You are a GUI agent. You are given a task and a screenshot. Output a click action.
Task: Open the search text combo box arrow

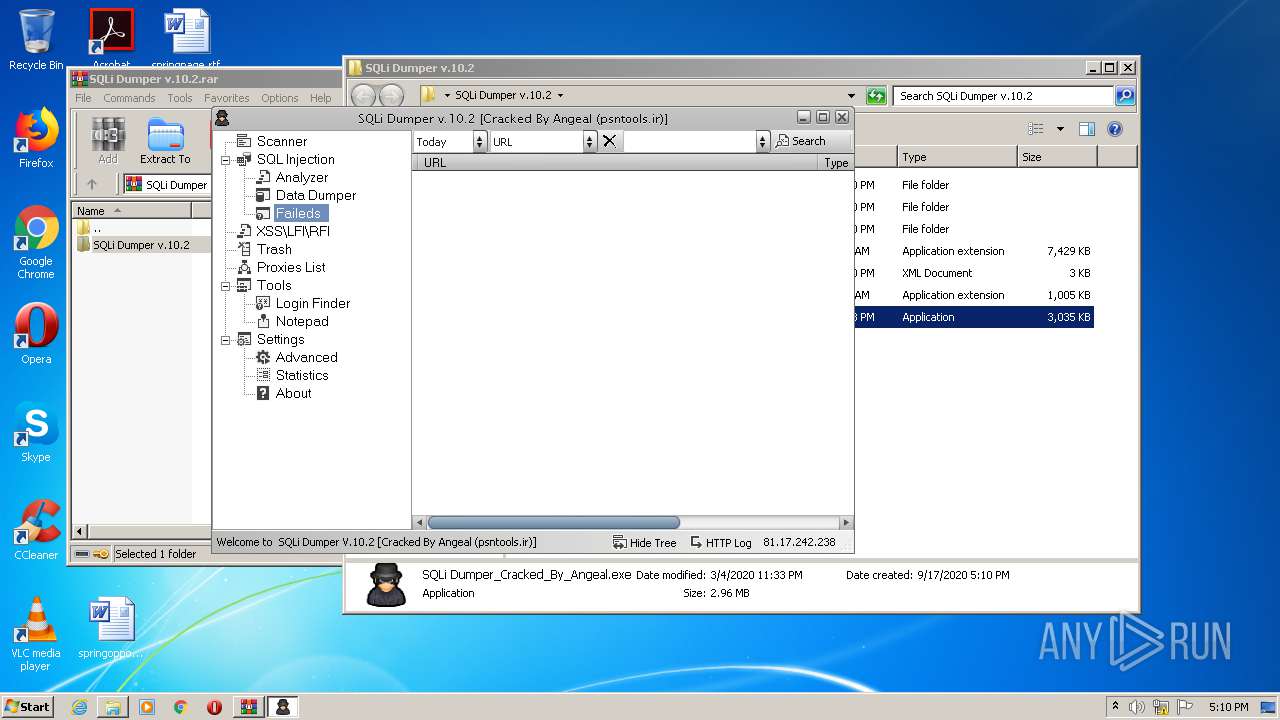pos(763,142)
